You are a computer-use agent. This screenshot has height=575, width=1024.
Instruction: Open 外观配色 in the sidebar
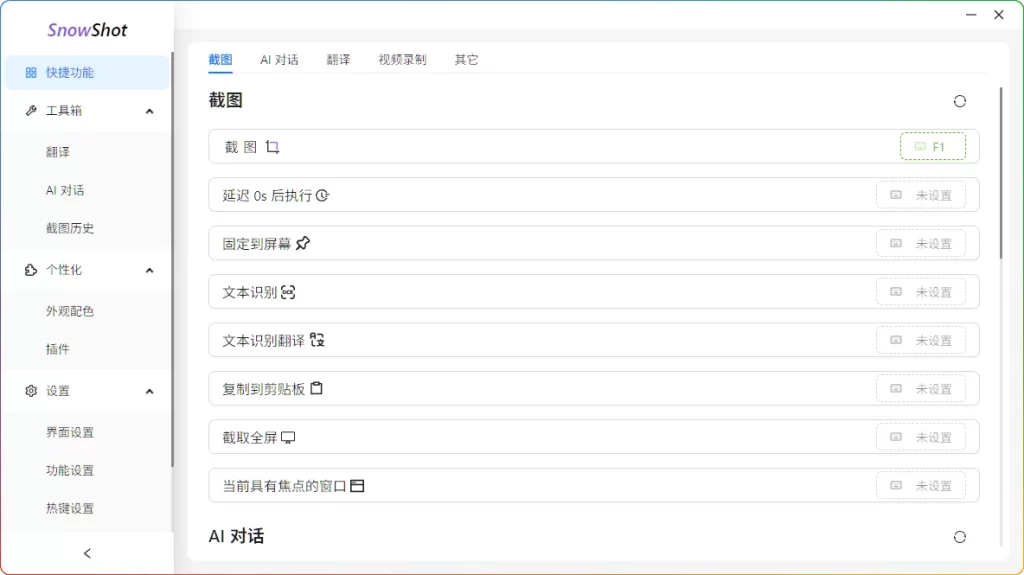pyautogui.click(x=87, y=311)
